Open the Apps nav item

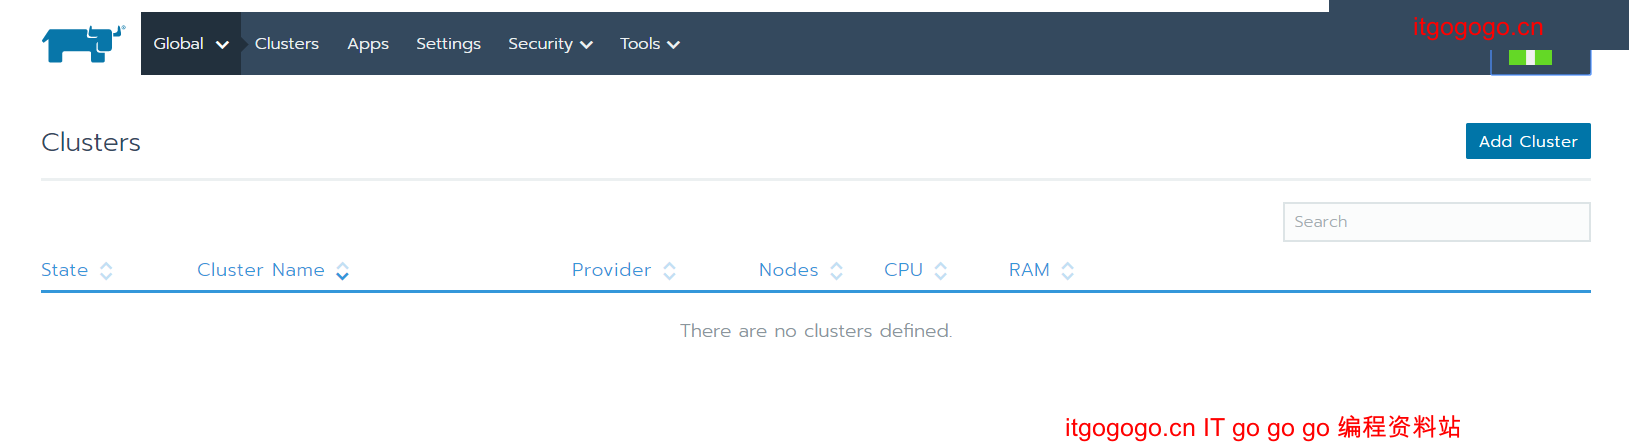coord(368,44)
